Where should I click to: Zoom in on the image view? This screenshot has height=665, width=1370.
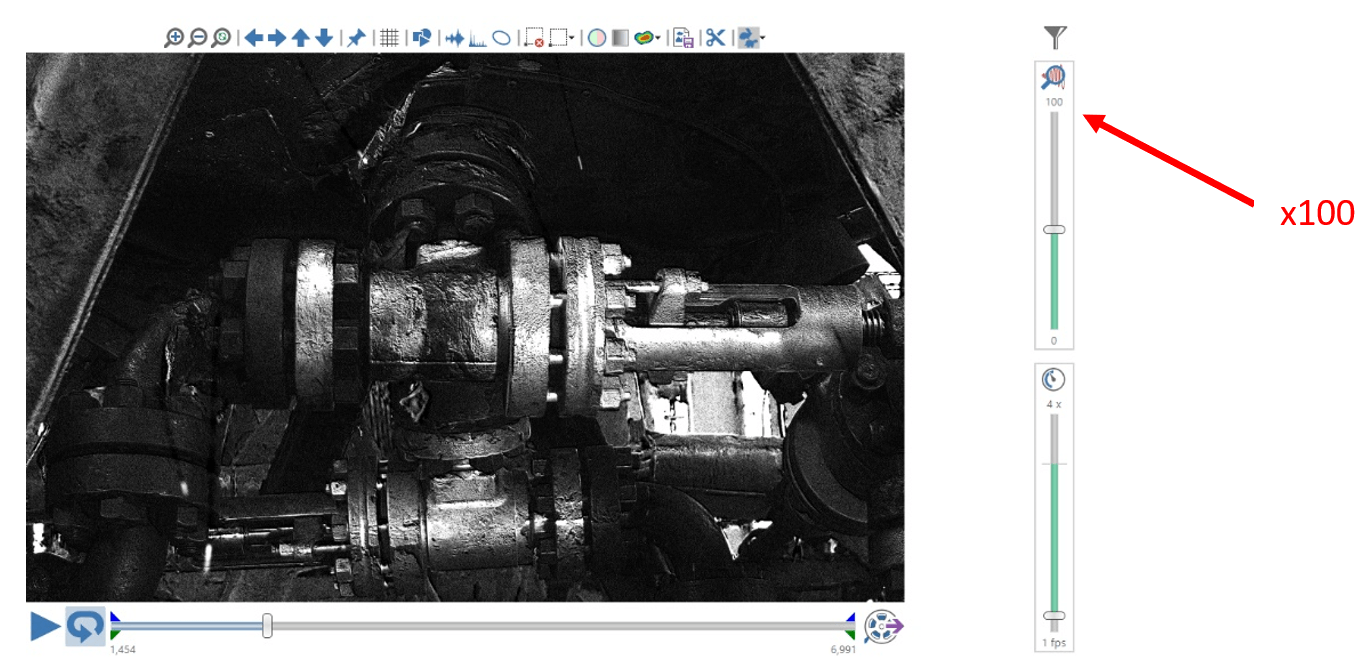click(x=174, y=38)
